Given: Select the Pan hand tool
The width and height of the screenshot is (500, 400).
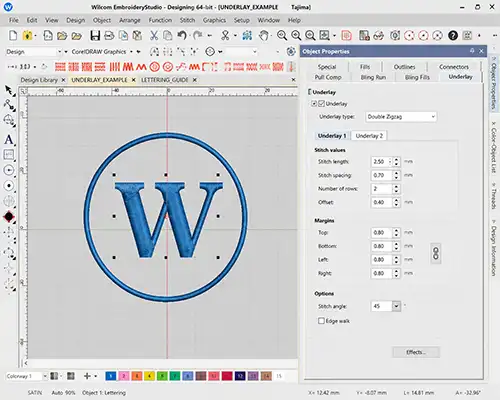Looking at the screenshot, I should click(264, 35).
